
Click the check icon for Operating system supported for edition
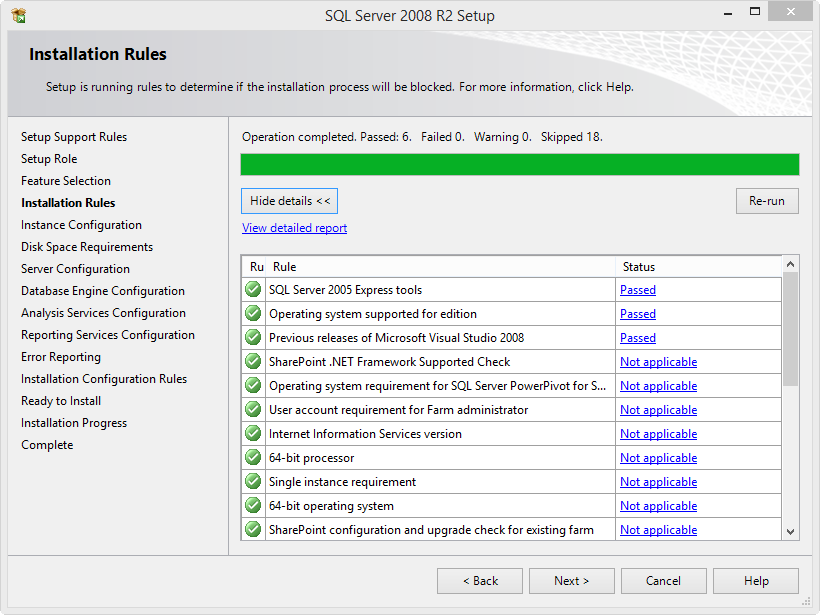pyautogui.click(x=252, y=313)
